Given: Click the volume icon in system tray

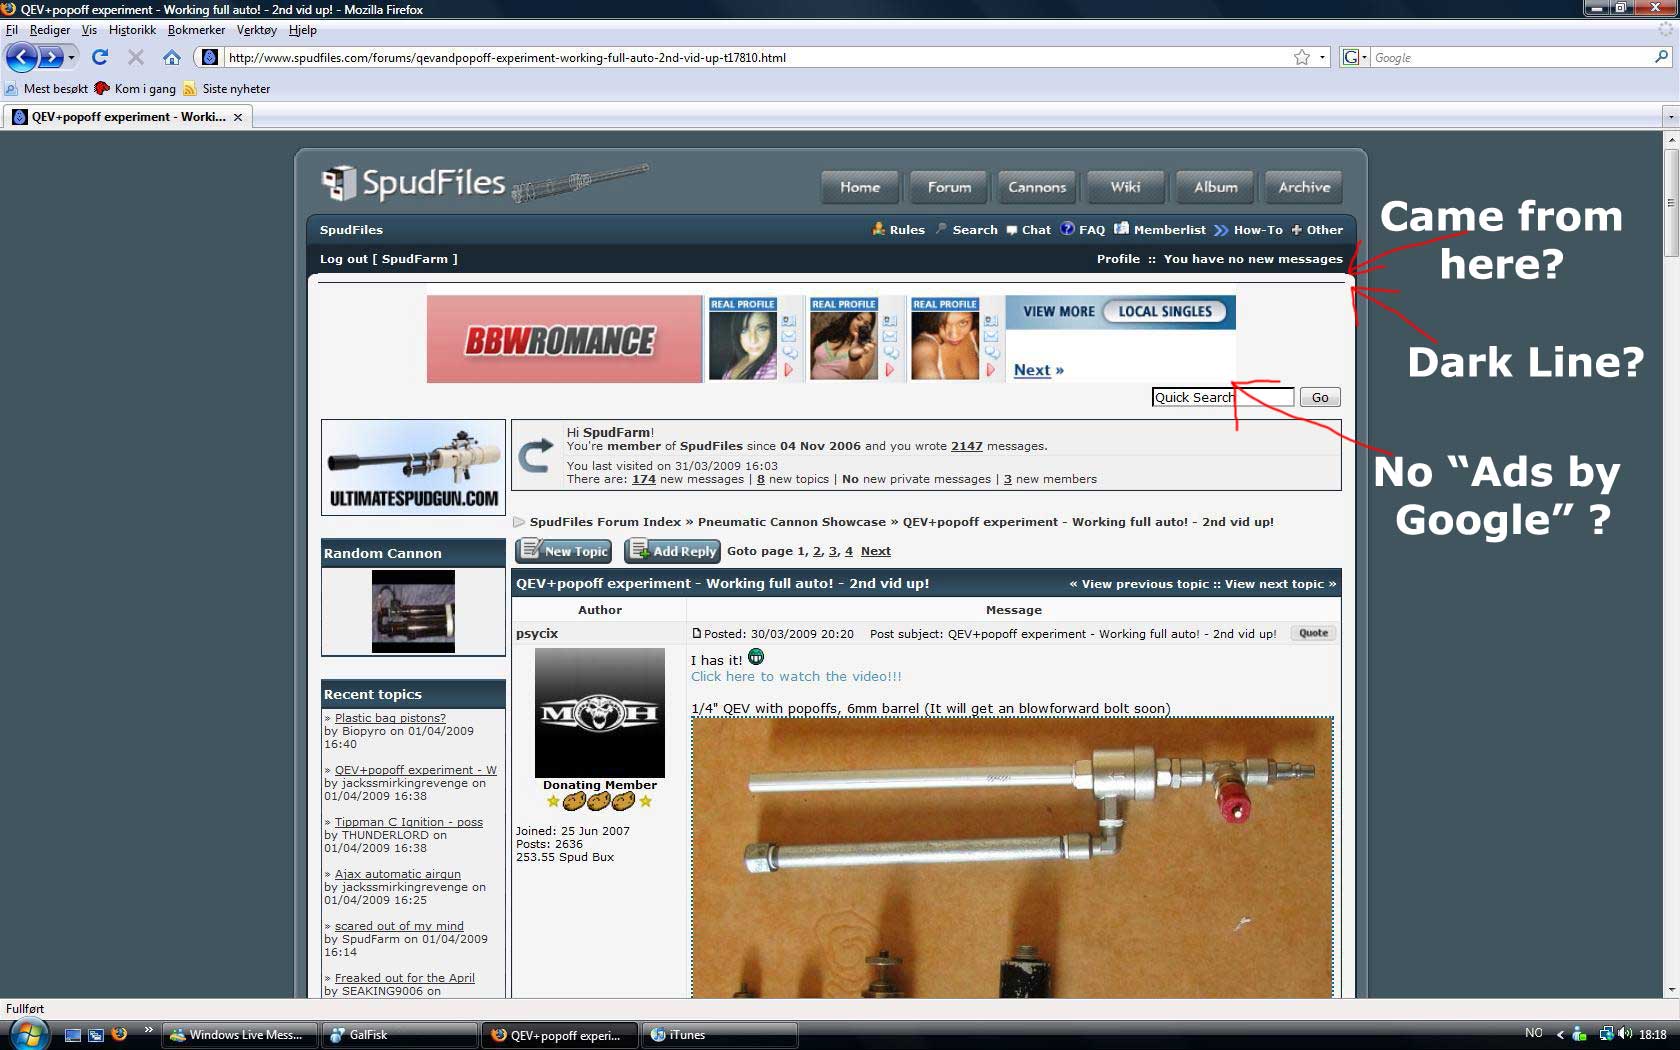Looking at the screenshot, I should point(1624,1034).
